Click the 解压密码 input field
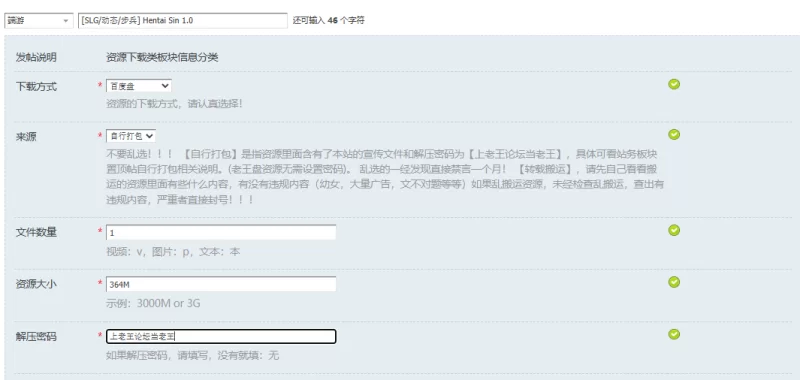The height and width of the screenshot is (380, 800). [221, 337]
